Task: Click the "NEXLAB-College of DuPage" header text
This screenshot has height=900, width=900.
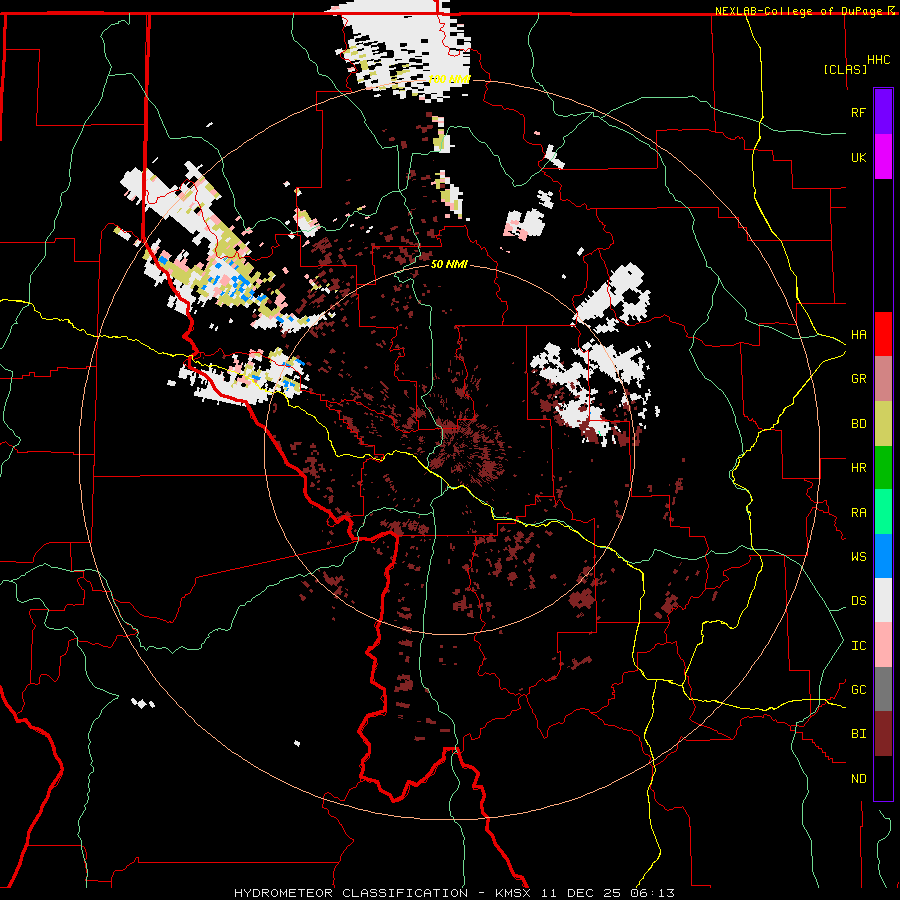Action: pos(800,11)
